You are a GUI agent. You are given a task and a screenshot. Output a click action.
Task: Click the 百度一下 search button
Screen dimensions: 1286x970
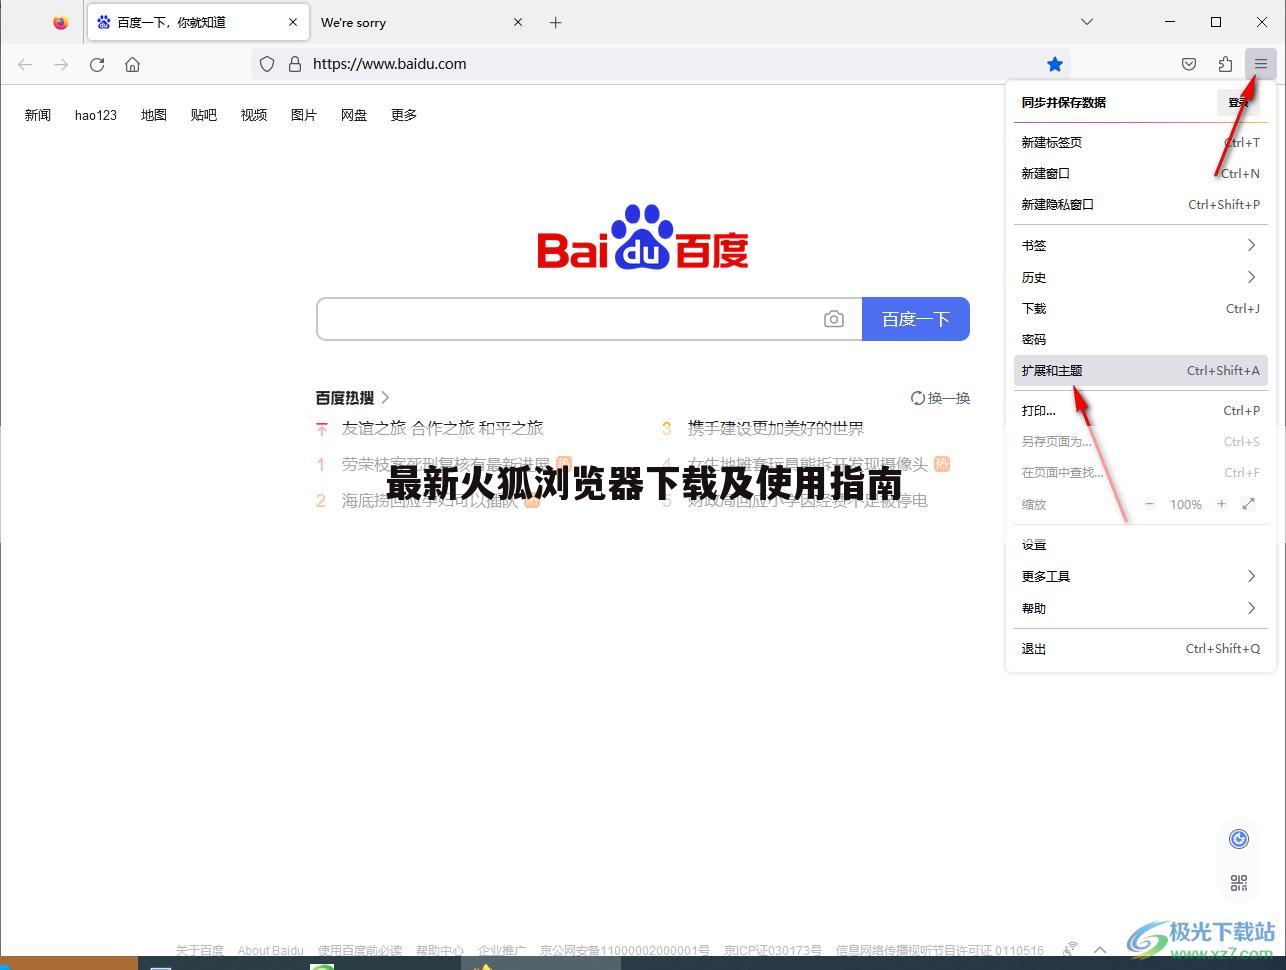pyautogui.click(x=916, y=319)
